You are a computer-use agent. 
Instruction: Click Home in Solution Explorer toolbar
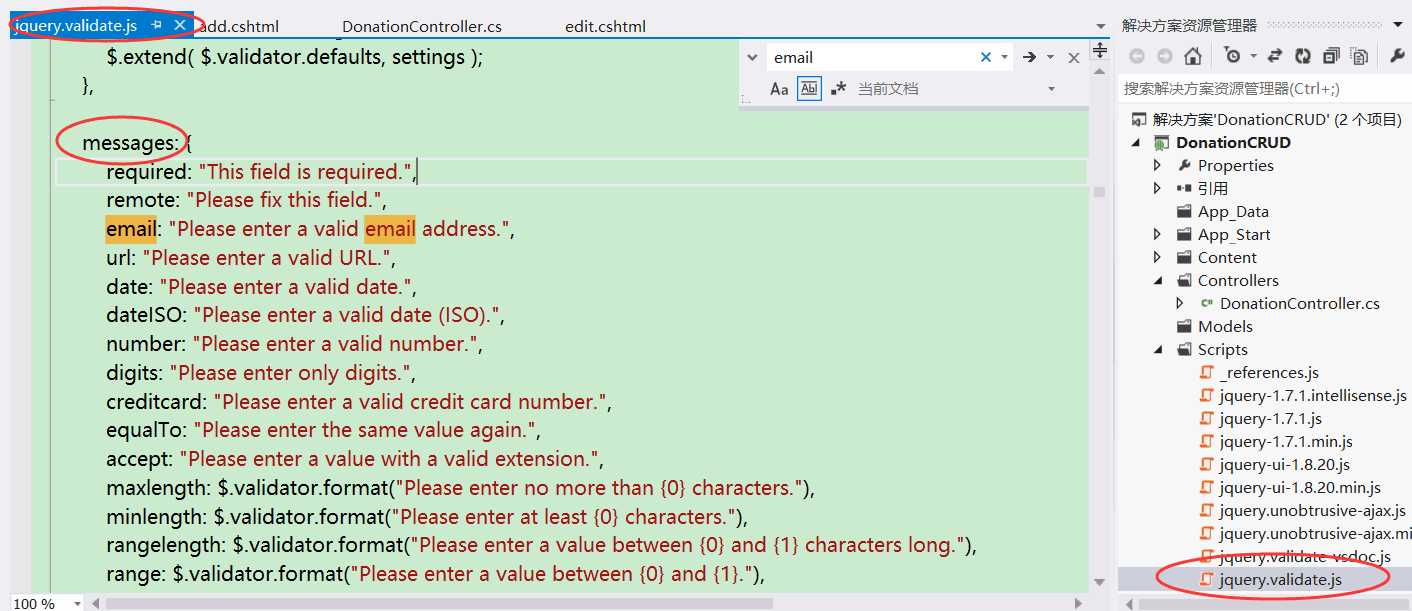(x=1192, y=56)
